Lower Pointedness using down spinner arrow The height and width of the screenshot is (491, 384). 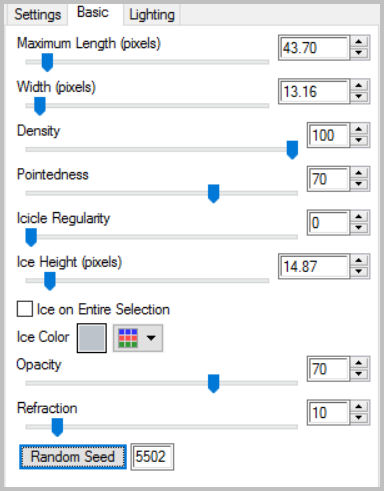coord(359,184)
